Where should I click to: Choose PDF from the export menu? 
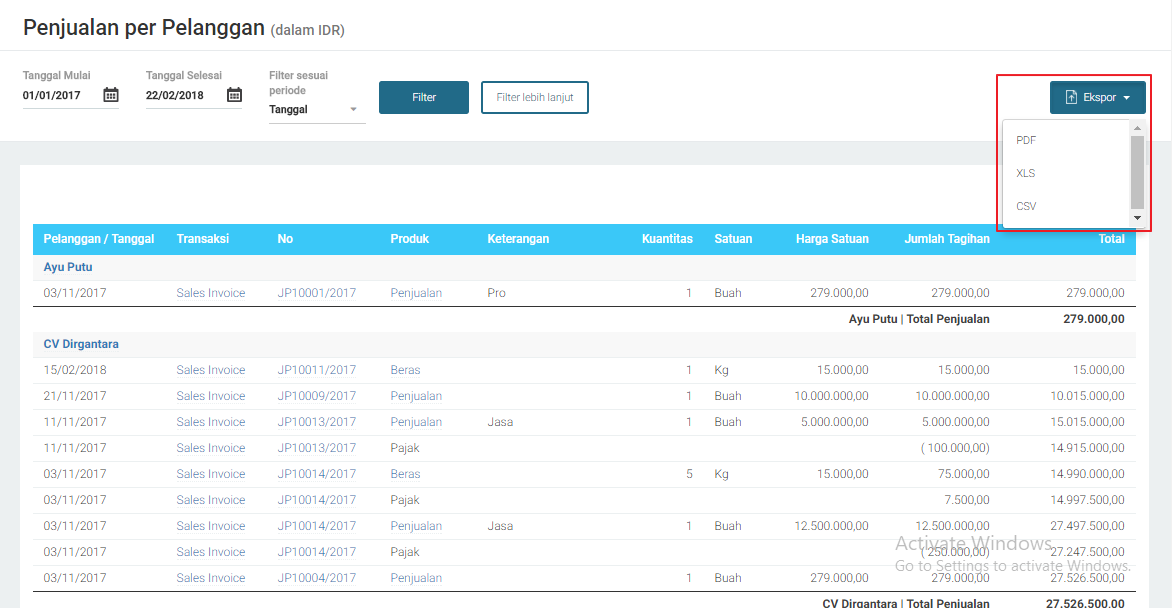pos(1026,141)
